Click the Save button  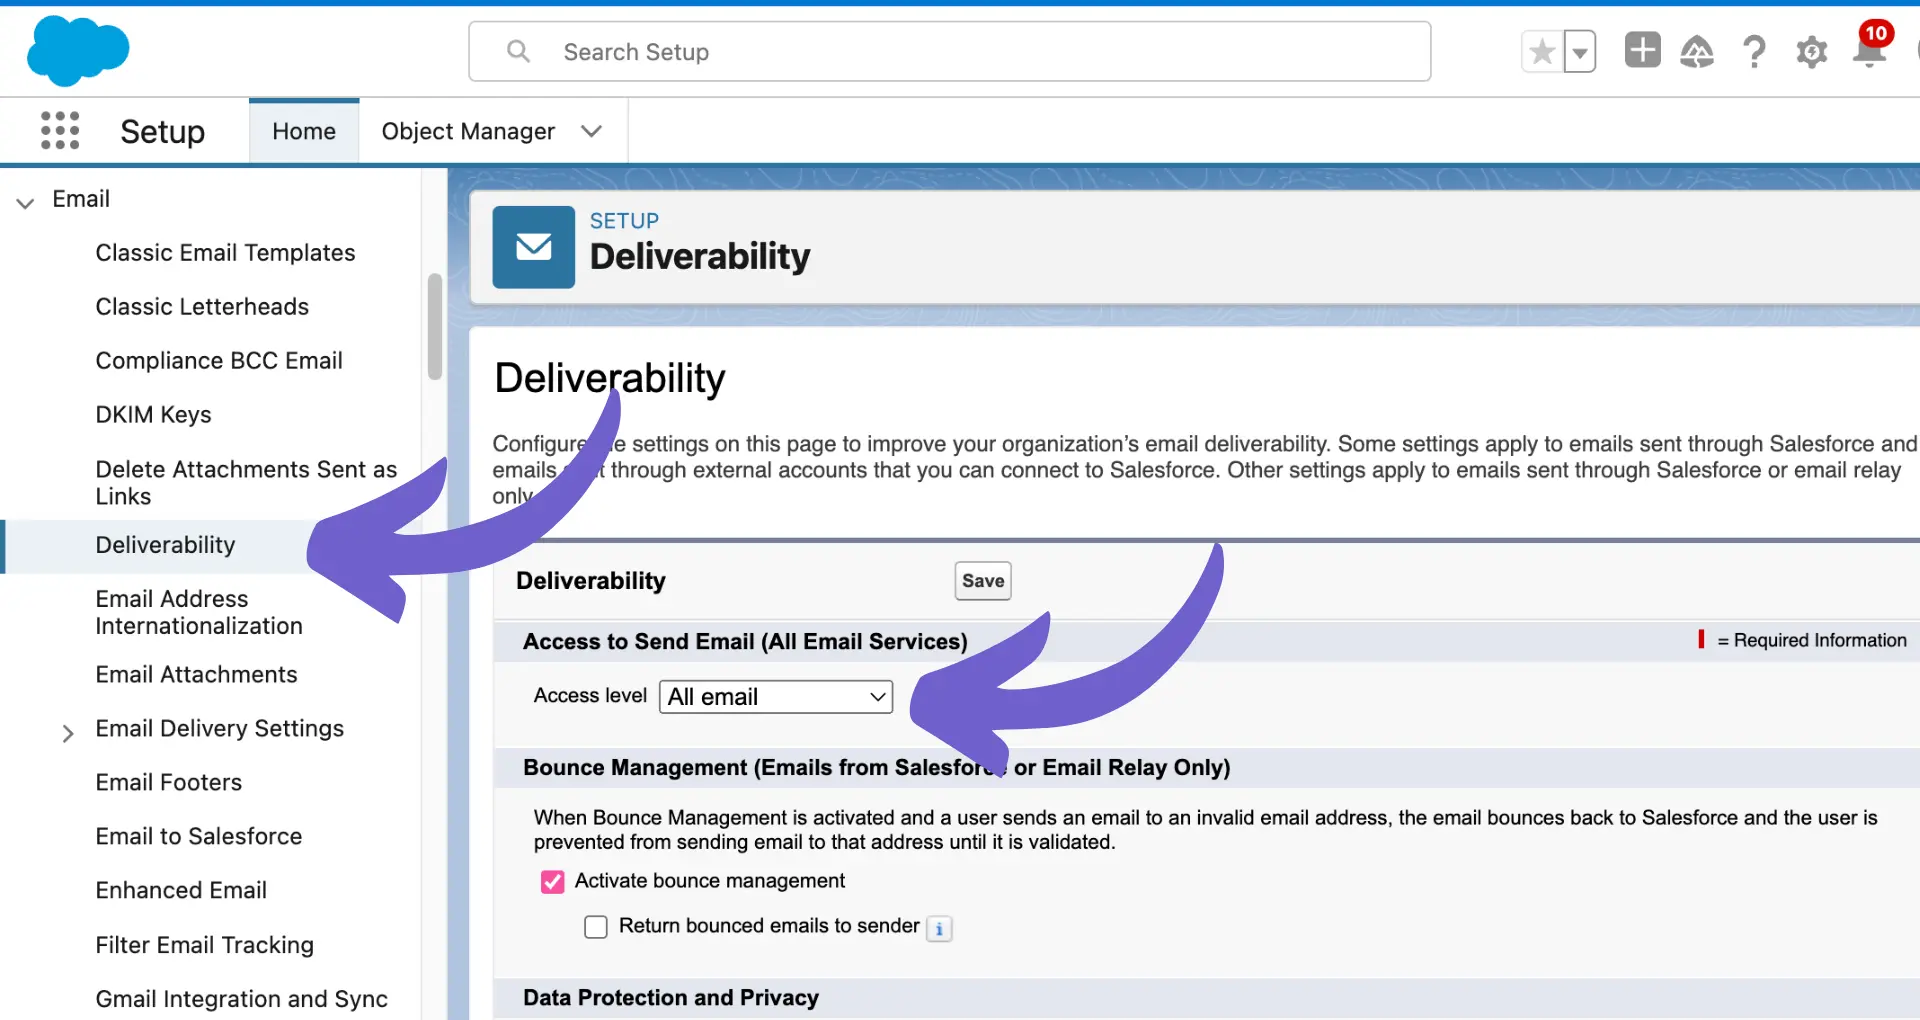tap(983, 581)
